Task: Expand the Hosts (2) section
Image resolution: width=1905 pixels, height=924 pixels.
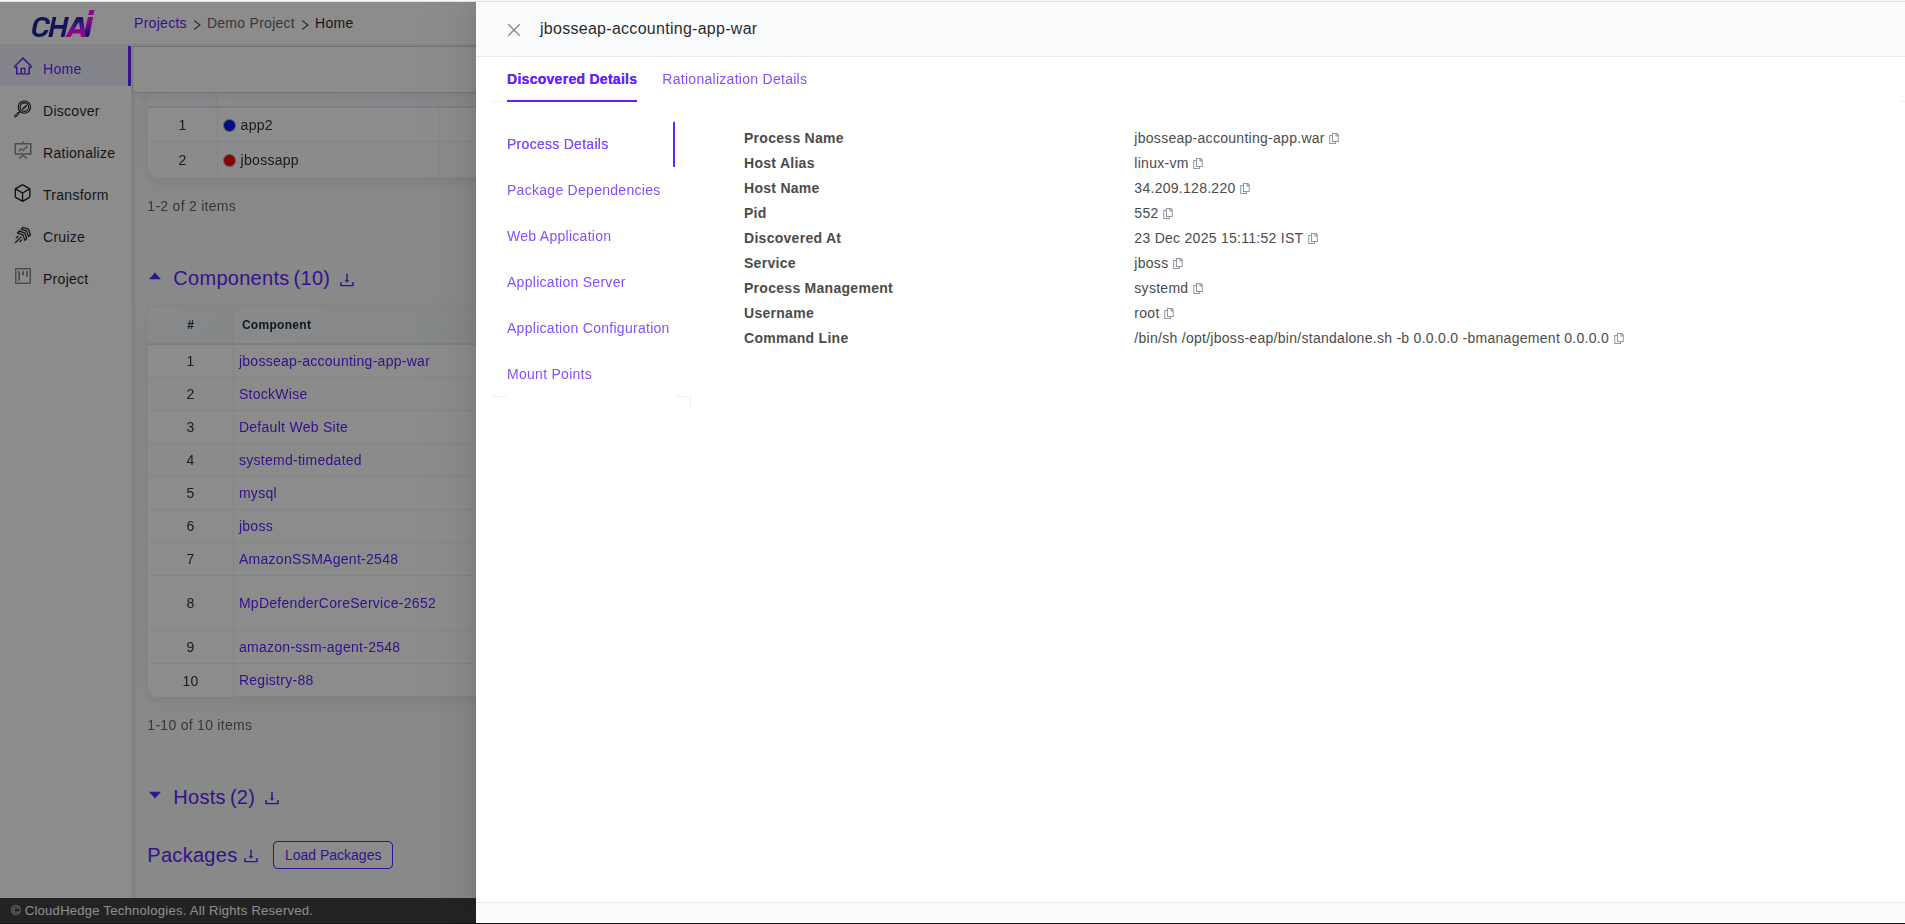Action: pyautogui.click(x=155, y=796)
